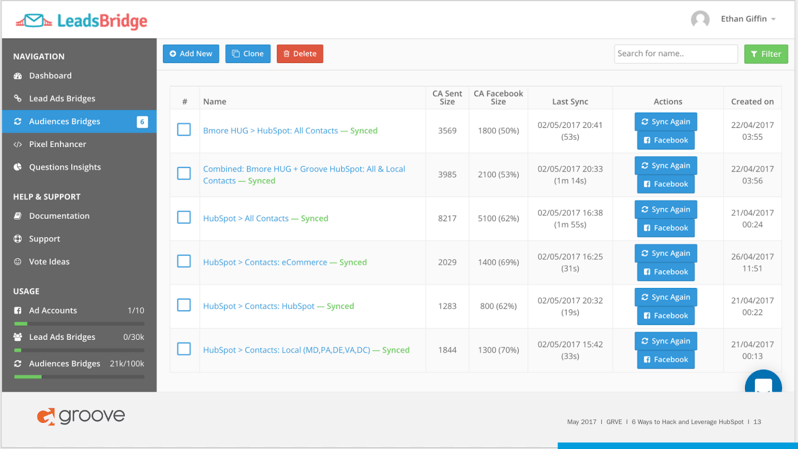Click the Lead Ads Bridges usage bar
The image size is (798, 449).
point(79,350)
